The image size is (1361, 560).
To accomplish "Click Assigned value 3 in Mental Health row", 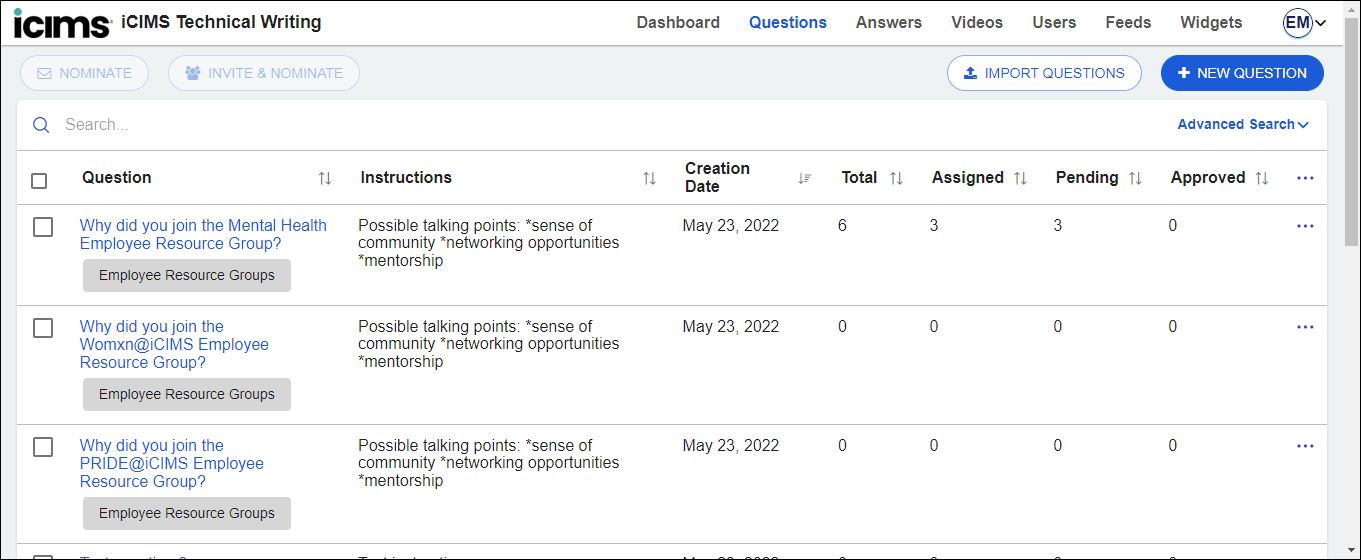I will pyautogui.click(x=934, y=226).
